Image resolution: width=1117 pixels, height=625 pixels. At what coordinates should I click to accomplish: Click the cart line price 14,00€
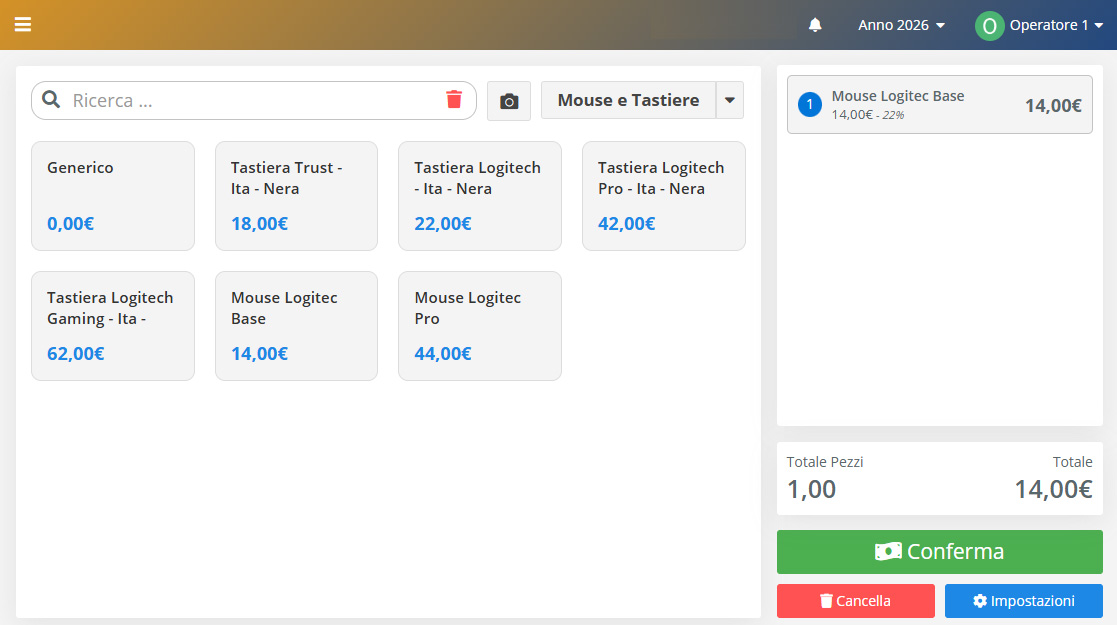1053,105
